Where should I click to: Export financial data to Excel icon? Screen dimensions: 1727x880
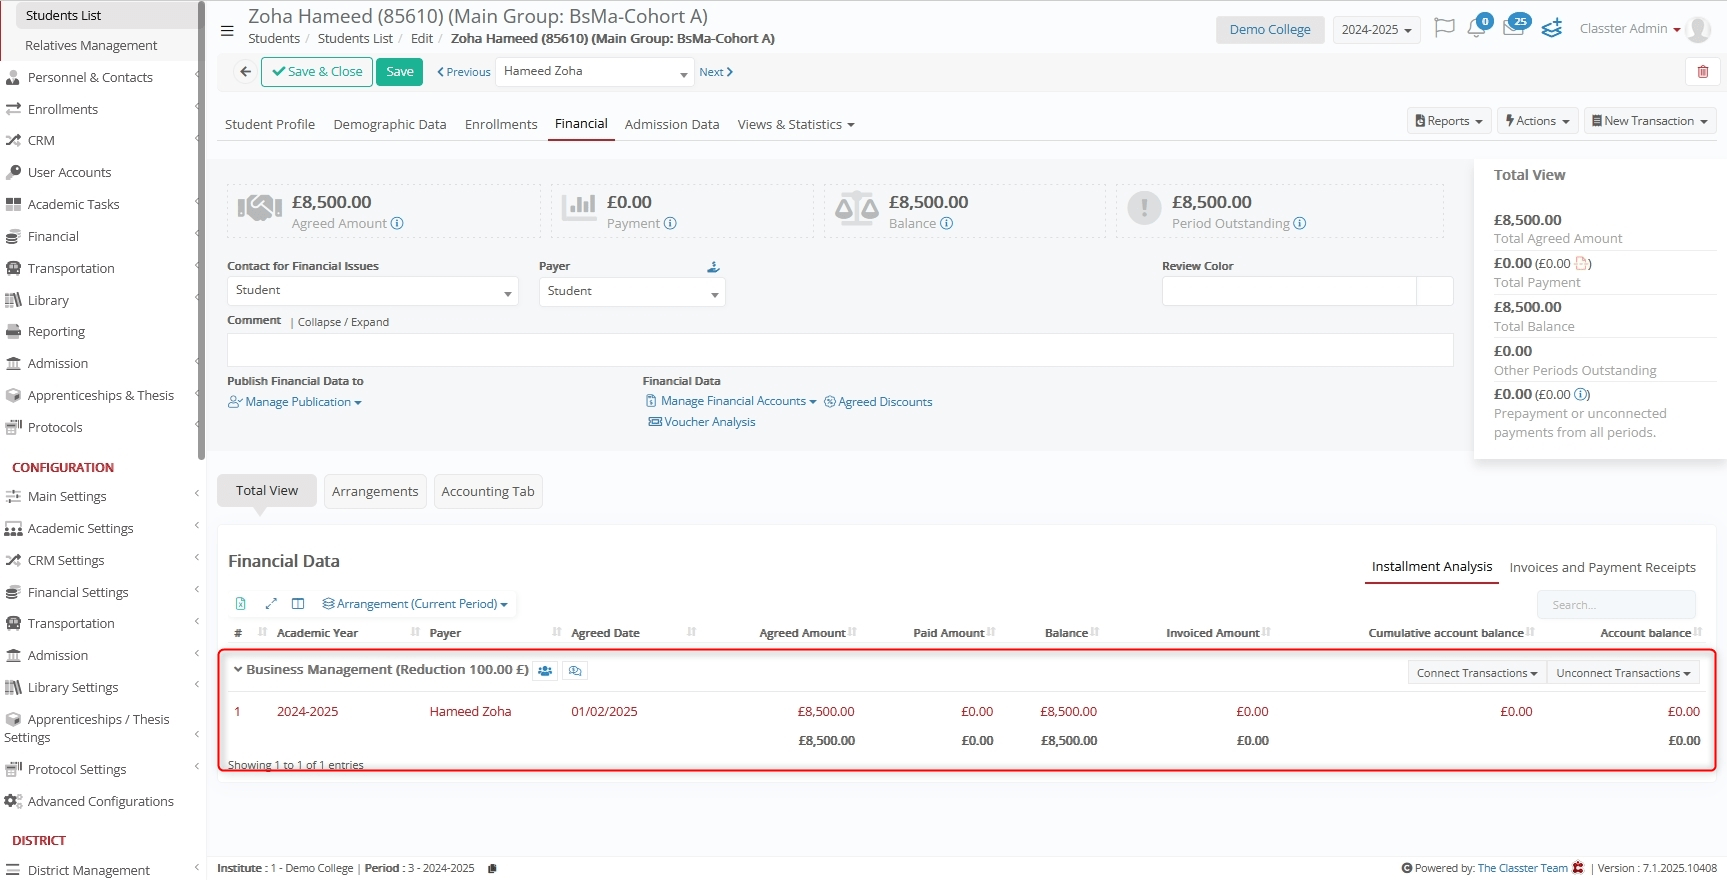click(x=241, y=604)
